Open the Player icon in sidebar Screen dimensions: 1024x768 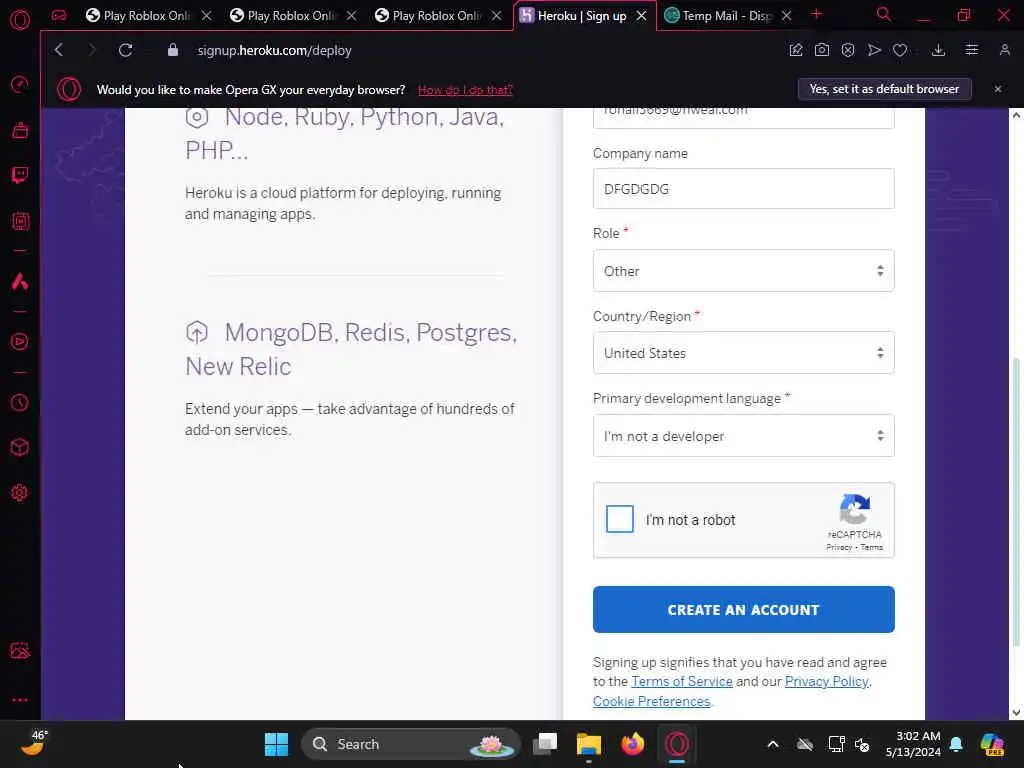coord(20,342)
